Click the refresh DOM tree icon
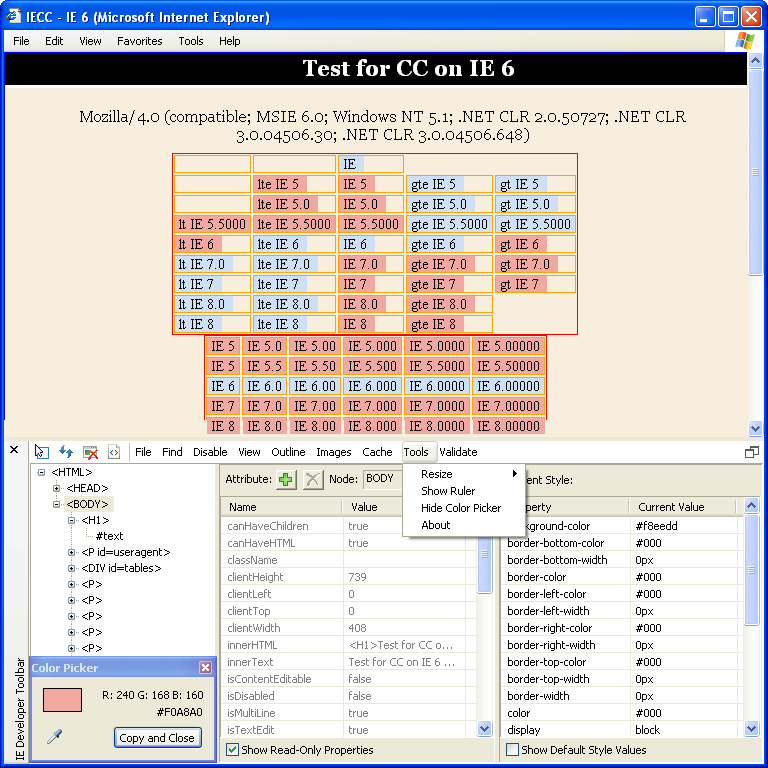The height and width of the screenshot is (768, 768). 66,452
